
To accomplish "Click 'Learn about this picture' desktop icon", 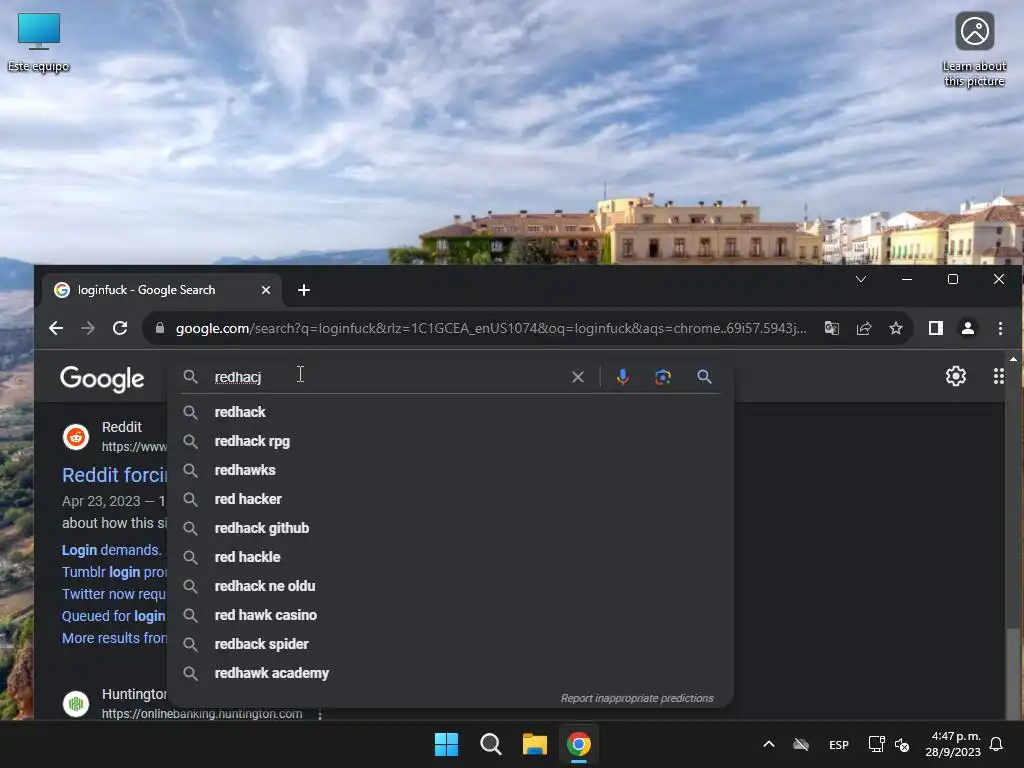I will pos(974,50).
